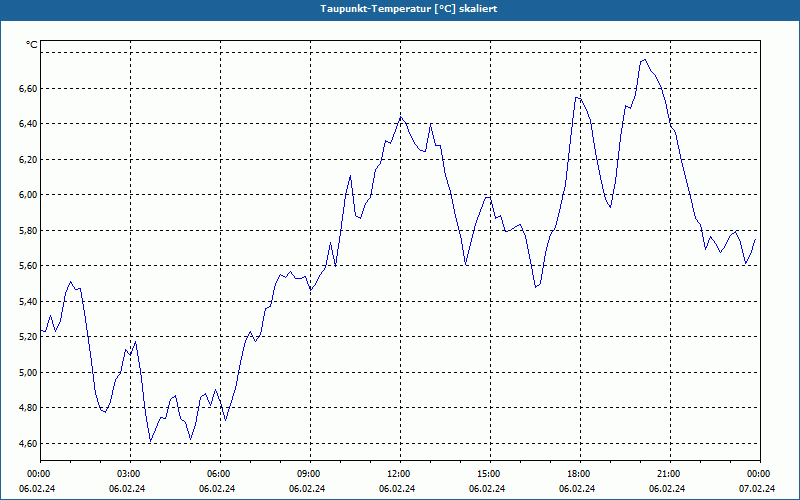The image size is (800, 500).
Task: Click the 6,00 y-axis value
Action: coord(28,194)
